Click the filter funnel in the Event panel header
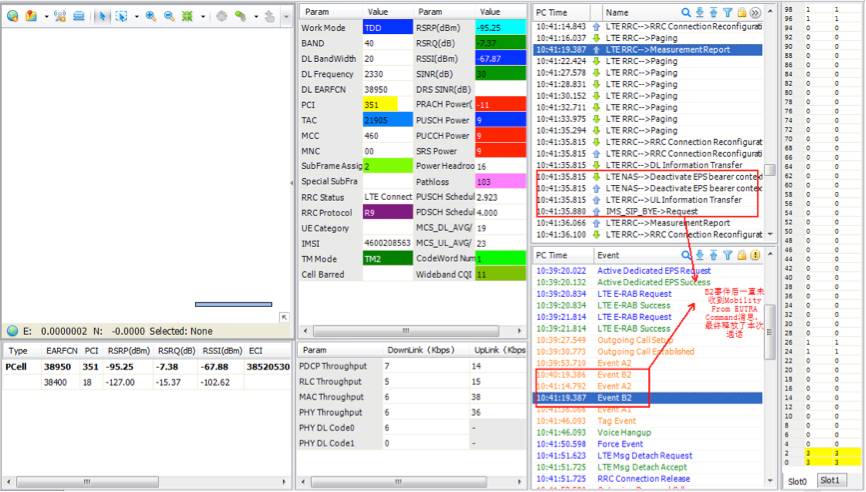Image resolution: width=866 pixels, height=492 pixels. click(728, 255)
